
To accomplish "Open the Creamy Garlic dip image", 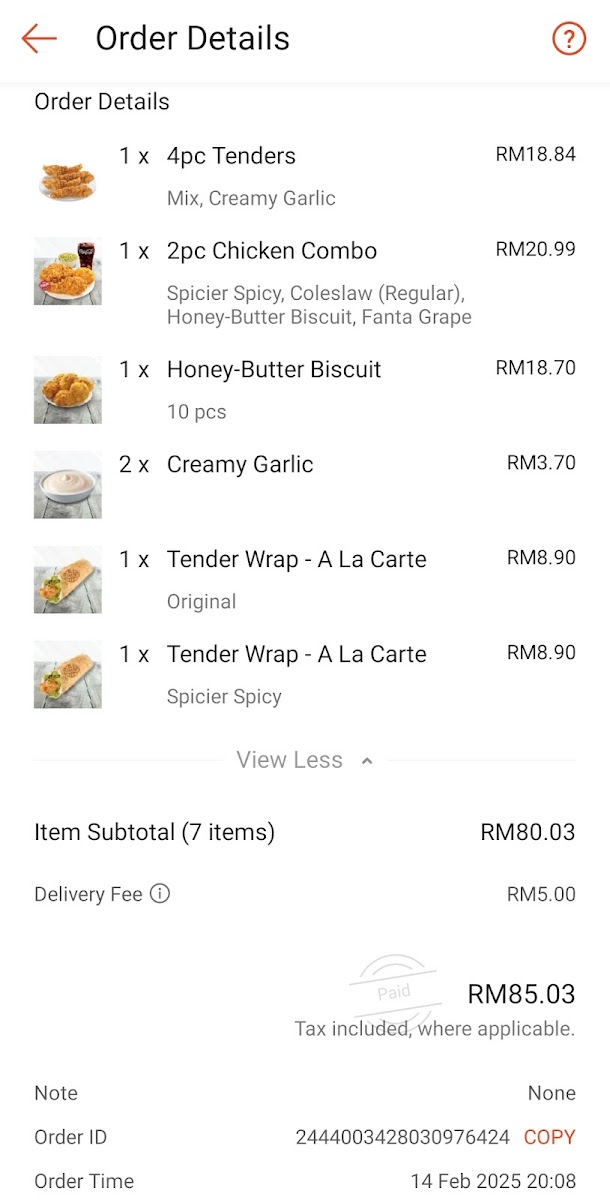I will pos(67,484).
